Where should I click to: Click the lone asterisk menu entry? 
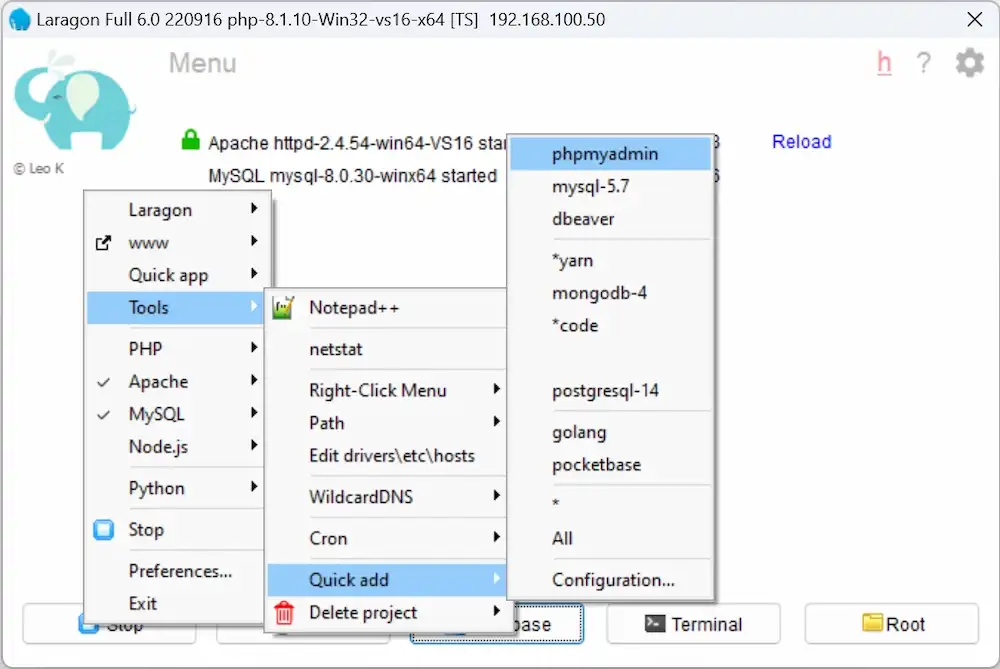(x=610, y=504)
